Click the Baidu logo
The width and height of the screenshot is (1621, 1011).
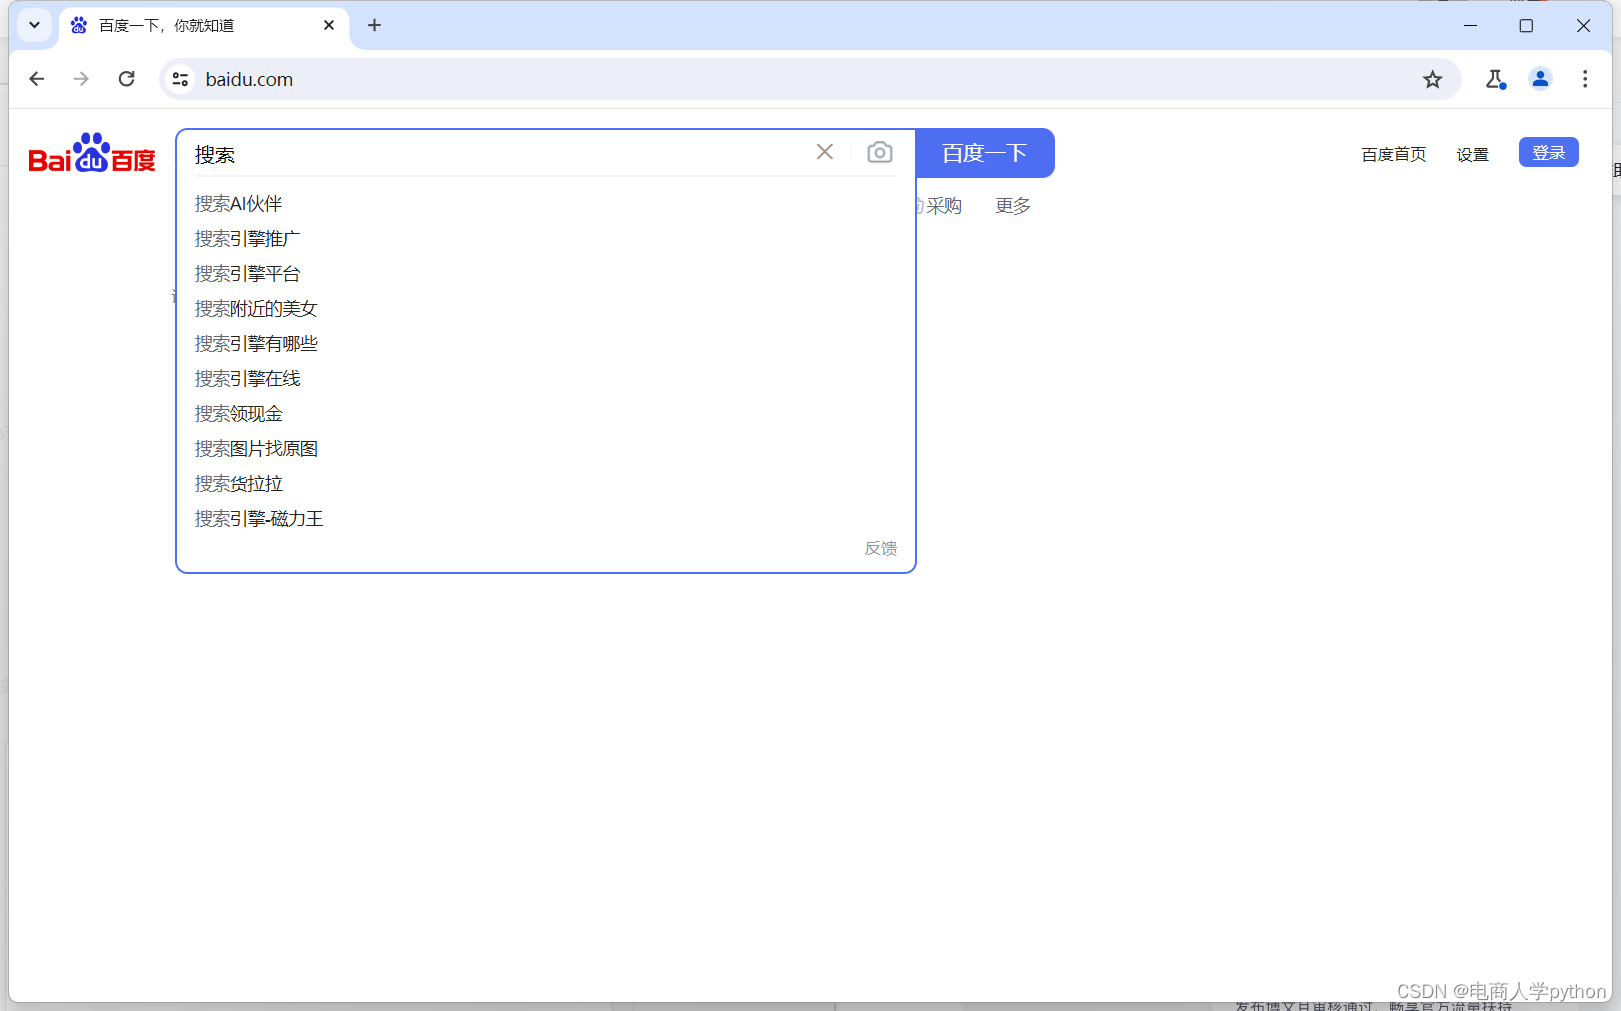point(92,153)
